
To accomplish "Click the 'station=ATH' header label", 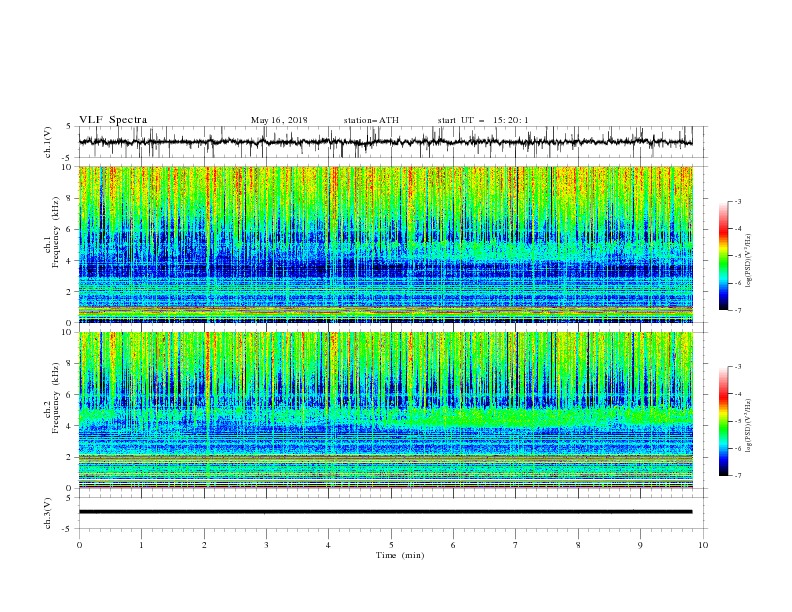I will click(x=371, y=120).
